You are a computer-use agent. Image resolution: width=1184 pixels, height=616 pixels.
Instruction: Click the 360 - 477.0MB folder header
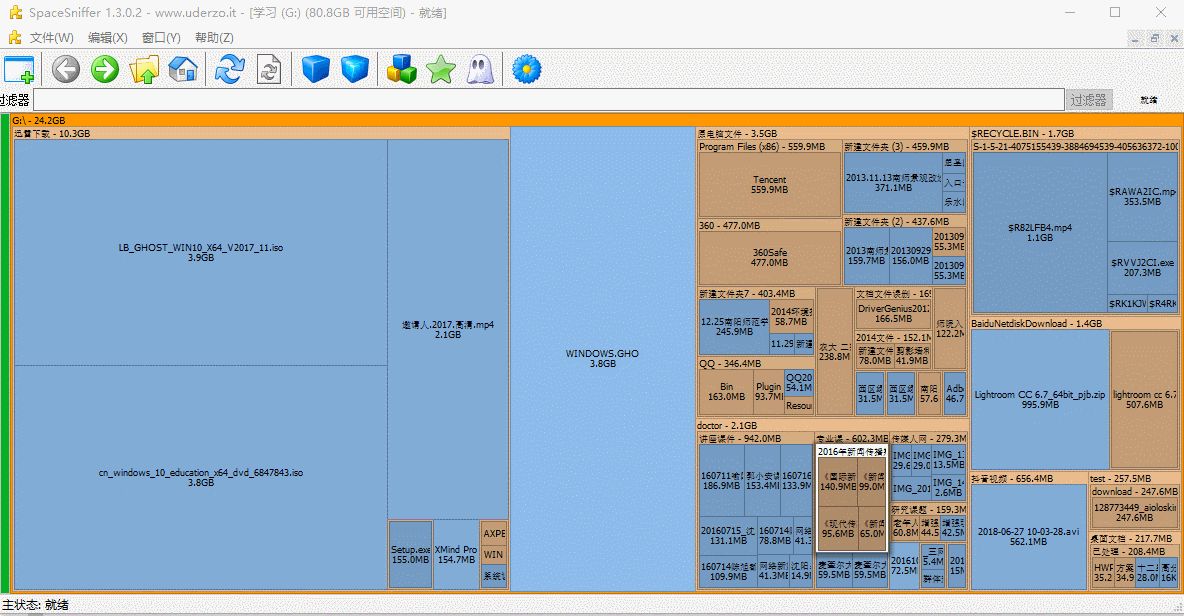pos(769,226)
